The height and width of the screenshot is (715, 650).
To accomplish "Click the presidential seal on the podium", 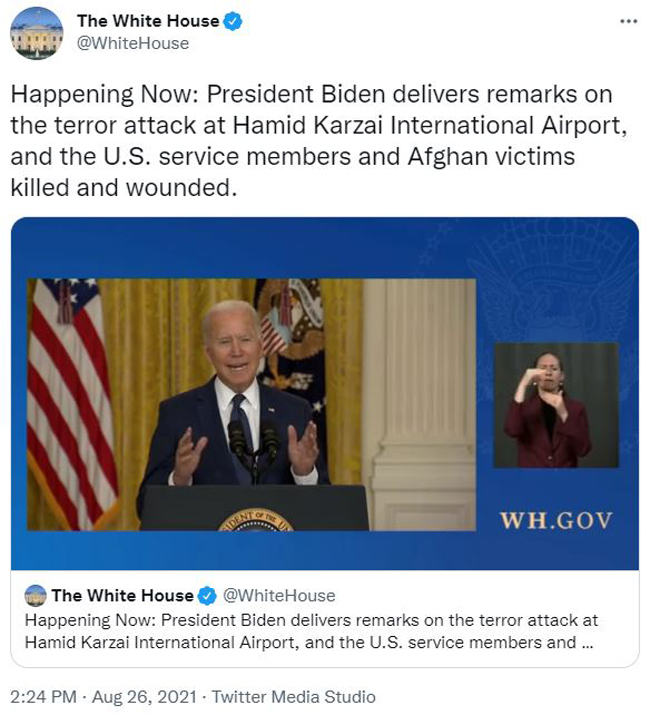I will (255, 520).
